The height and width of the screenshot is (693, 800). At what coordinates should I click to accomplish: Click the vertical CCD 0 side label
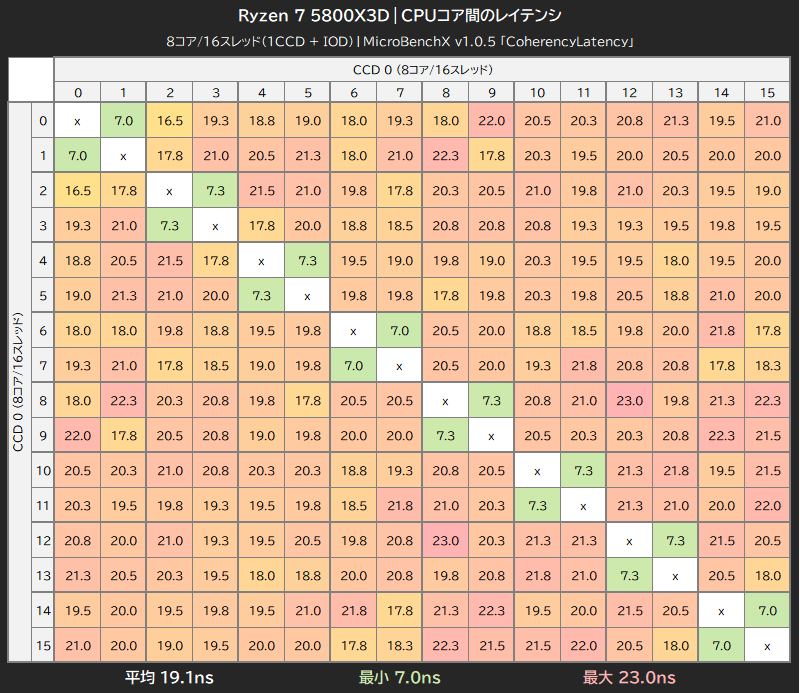click(19, 382)
